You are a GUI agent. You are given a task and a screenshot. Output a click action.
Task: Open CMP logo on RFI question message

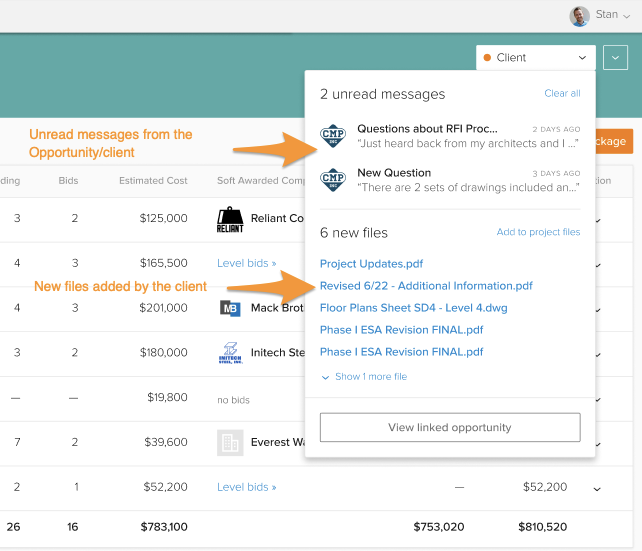tap(333, 136)
